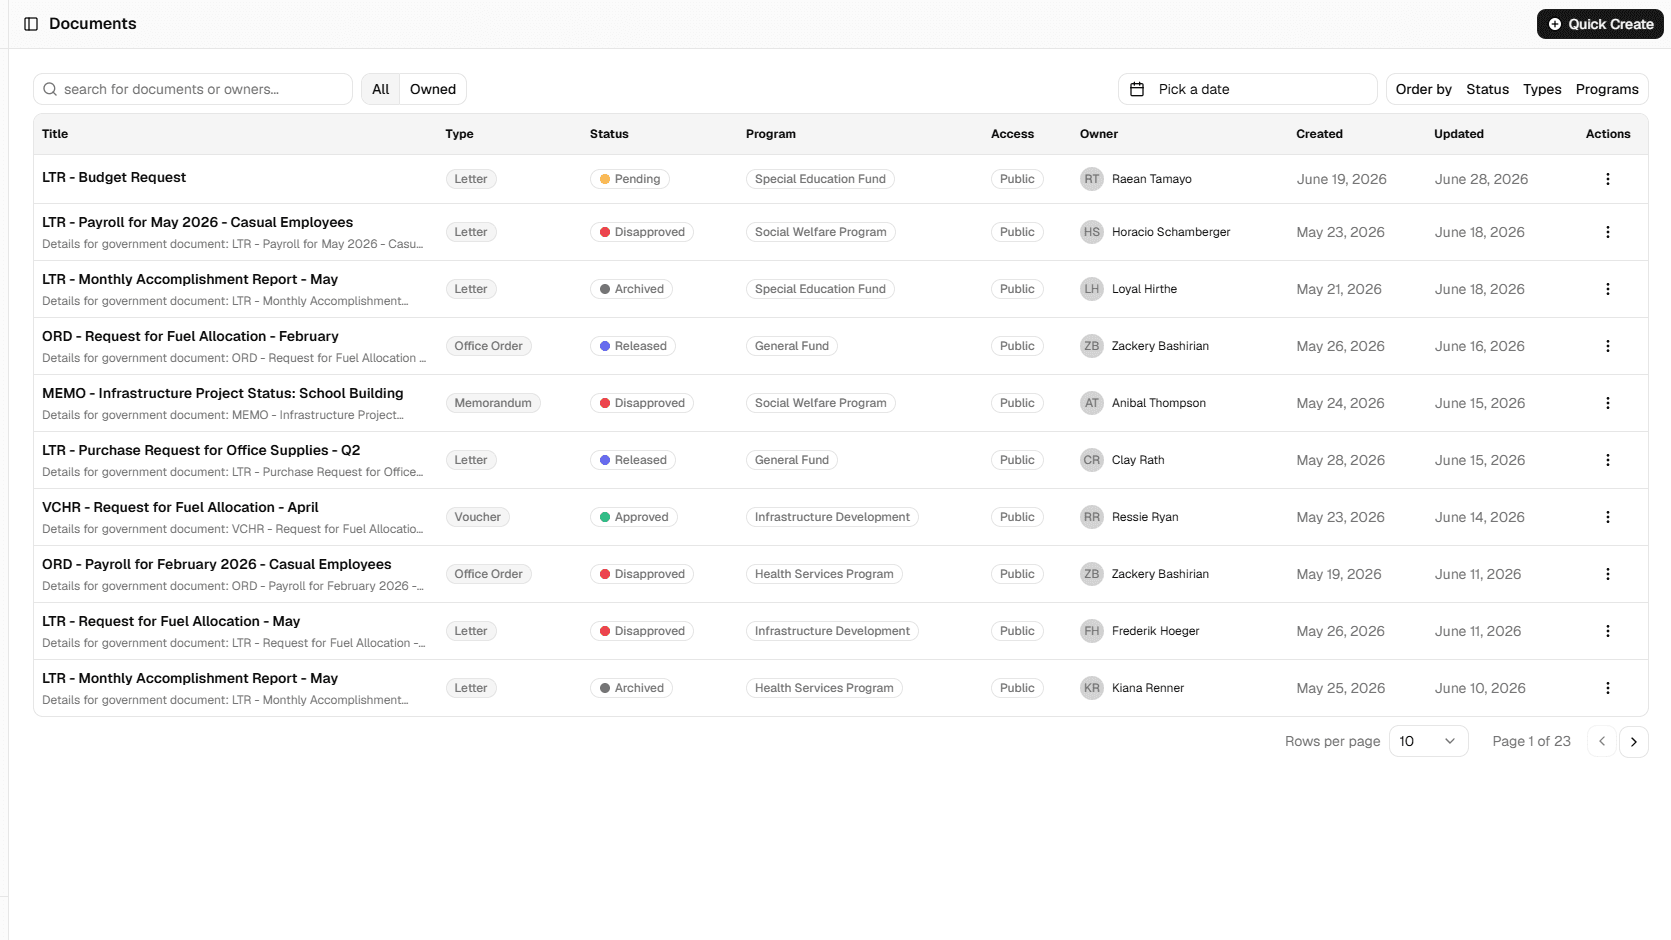Click the calendar icon in date picker
The width and height of the screenshot is (1671, 940).
point(1137,89)
